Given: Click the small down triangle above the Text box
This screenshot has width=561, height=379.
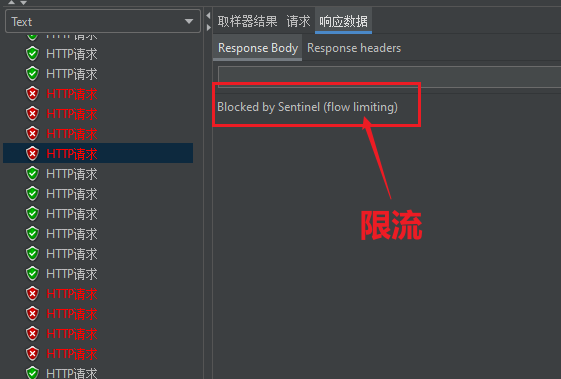Looking at the screenshot, I should (23, 3).
